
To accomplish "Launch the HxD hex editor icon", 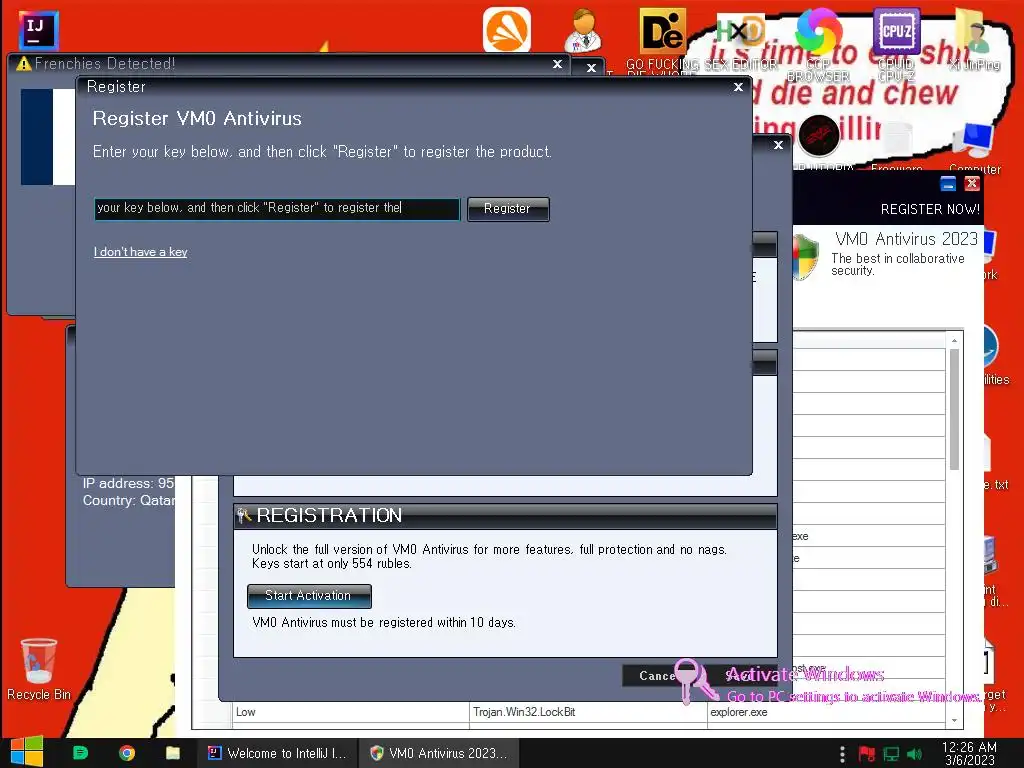I will click(741, 31).
